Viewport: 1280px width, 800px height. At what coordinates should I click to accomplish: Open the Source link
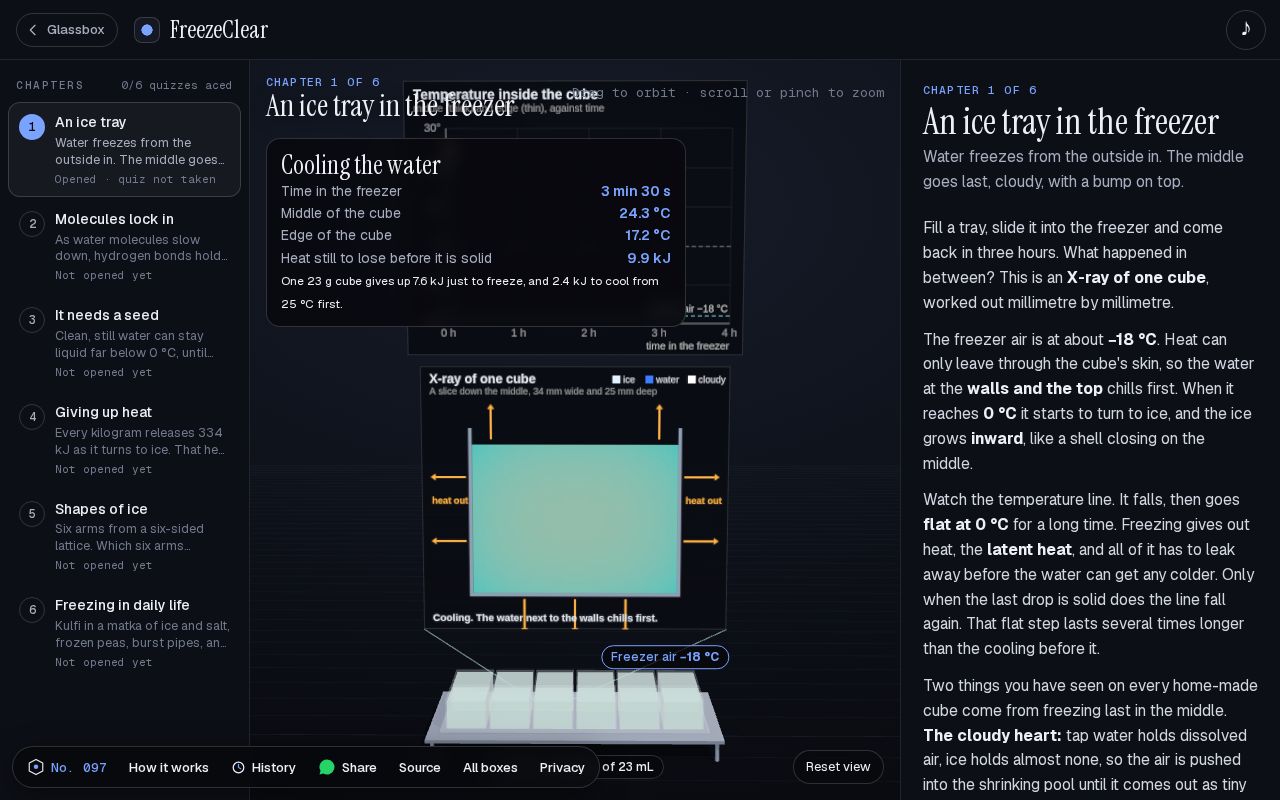[x=420, y=767]
